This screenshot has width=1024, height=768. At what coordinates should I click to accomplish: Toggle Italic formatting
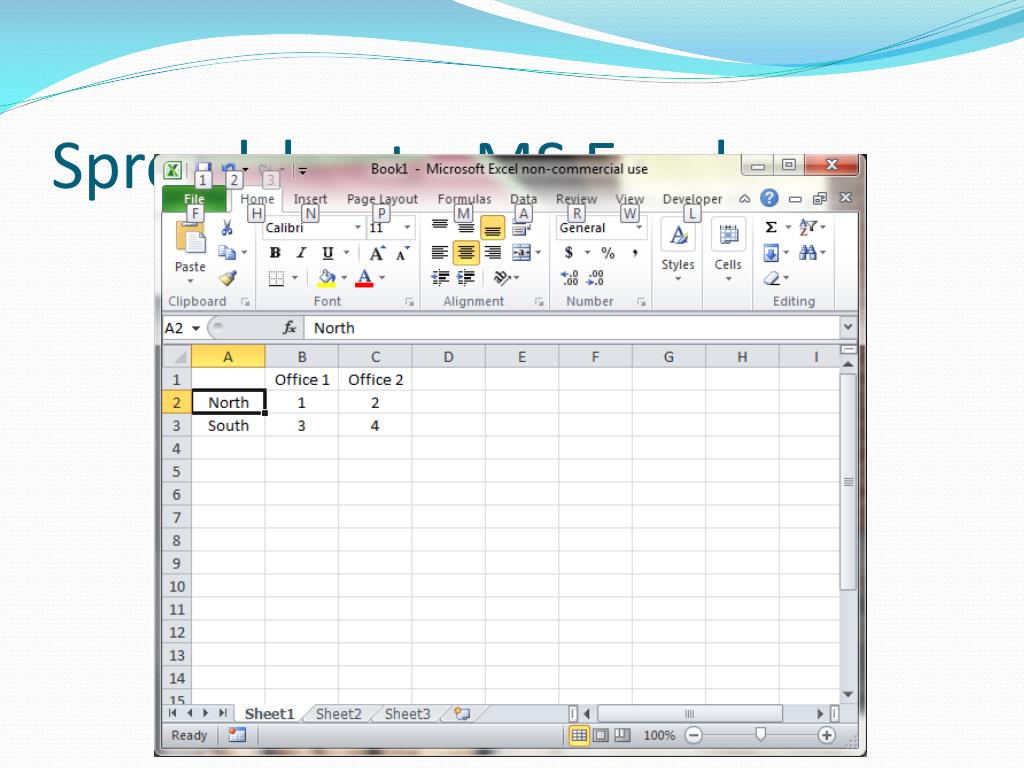point(301,253)
